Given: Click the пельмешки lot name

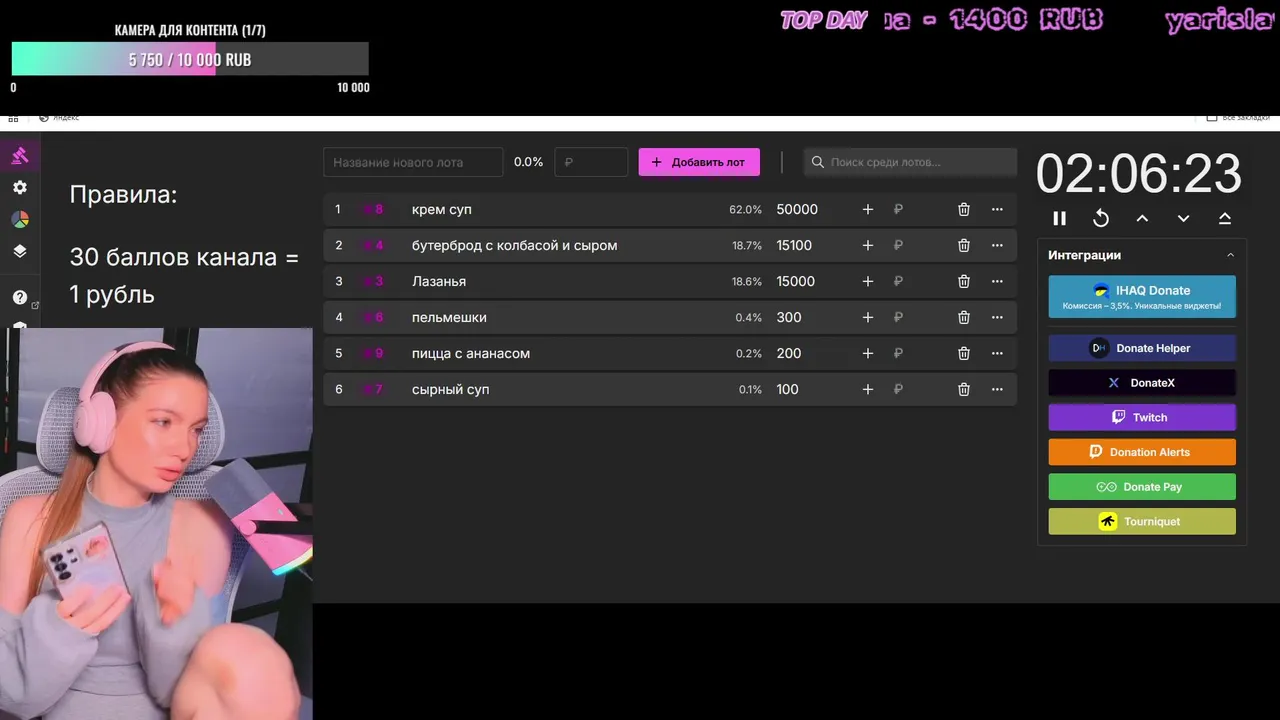Looking at the screenshot, I should tap(449, 318).
